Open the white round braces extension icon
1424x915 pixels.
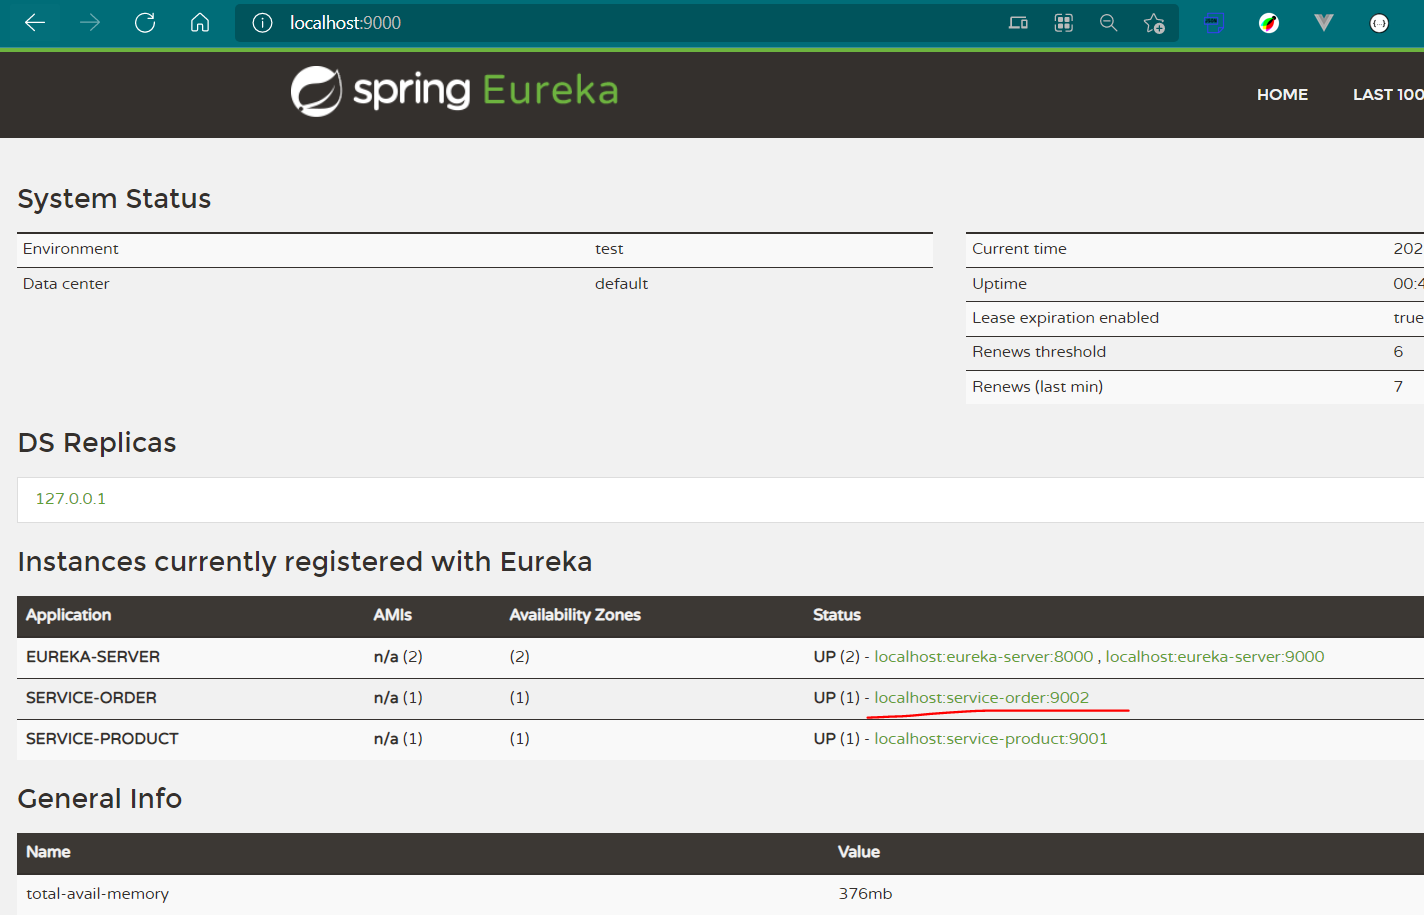1379,23
